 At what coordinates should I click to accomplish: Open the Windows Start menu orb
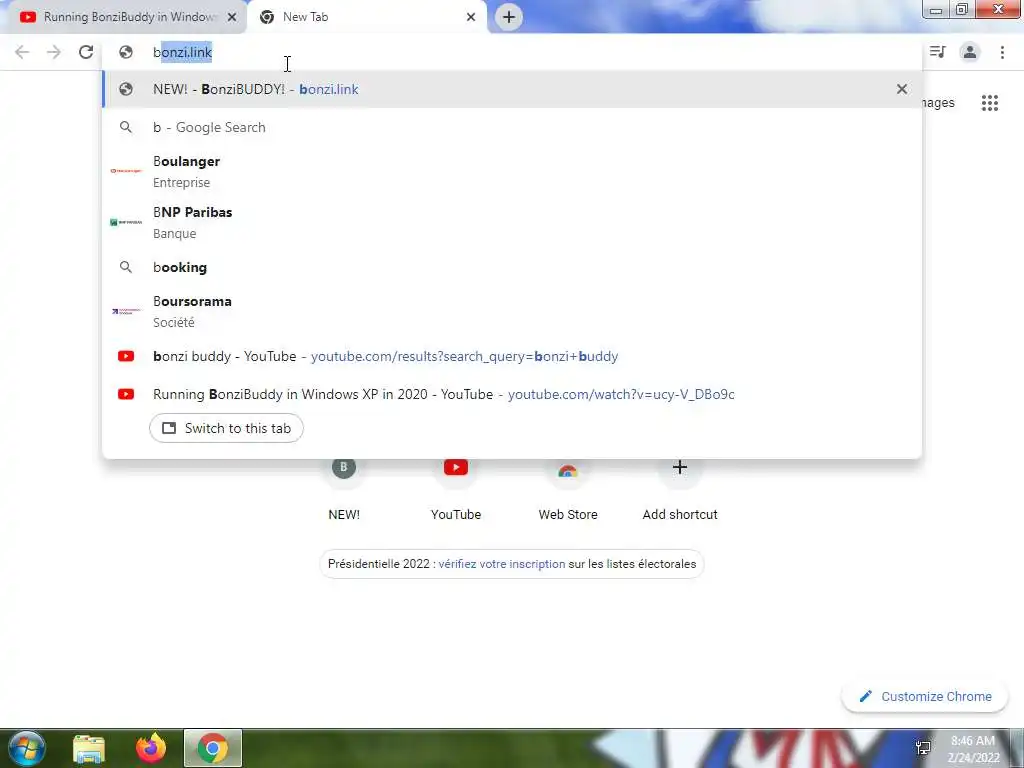pyautogui.click(x=26, y=748)
